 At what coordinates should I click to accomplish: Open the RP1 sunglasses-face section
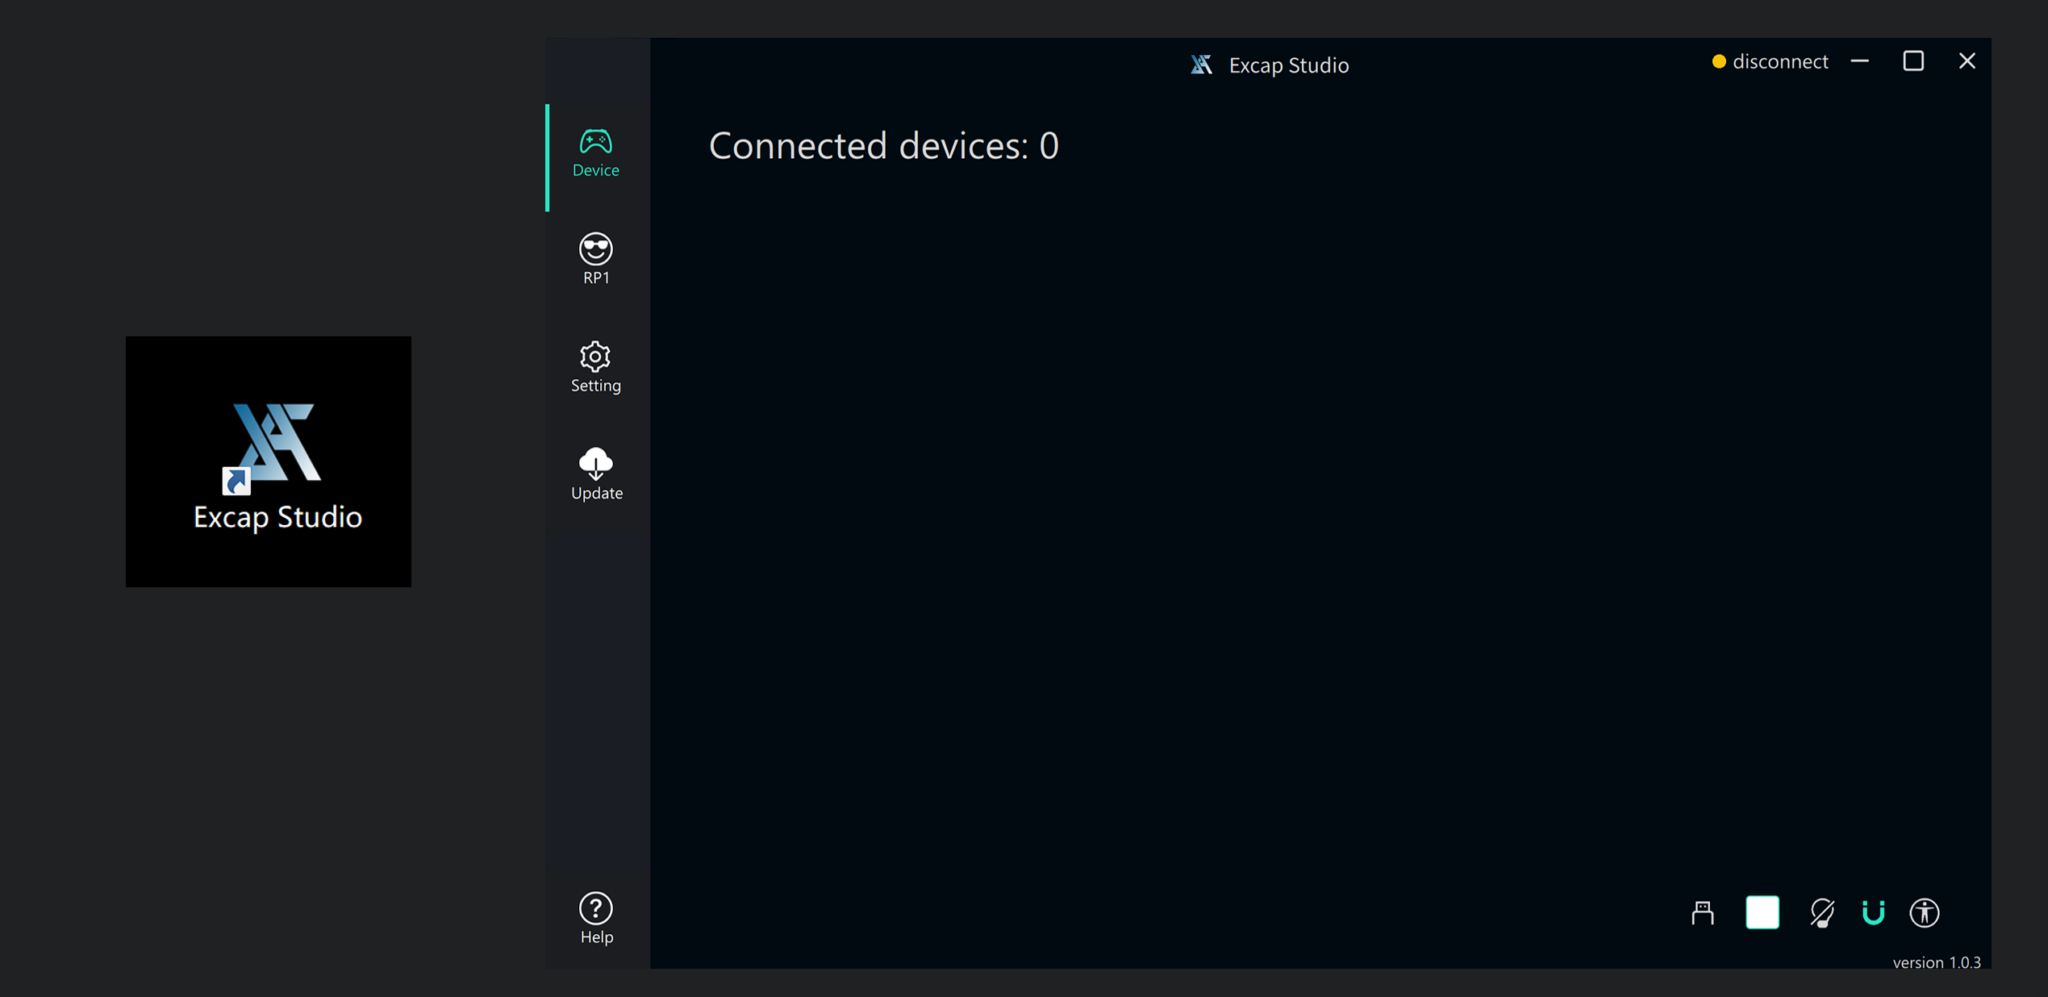click(x=595, y=259)
